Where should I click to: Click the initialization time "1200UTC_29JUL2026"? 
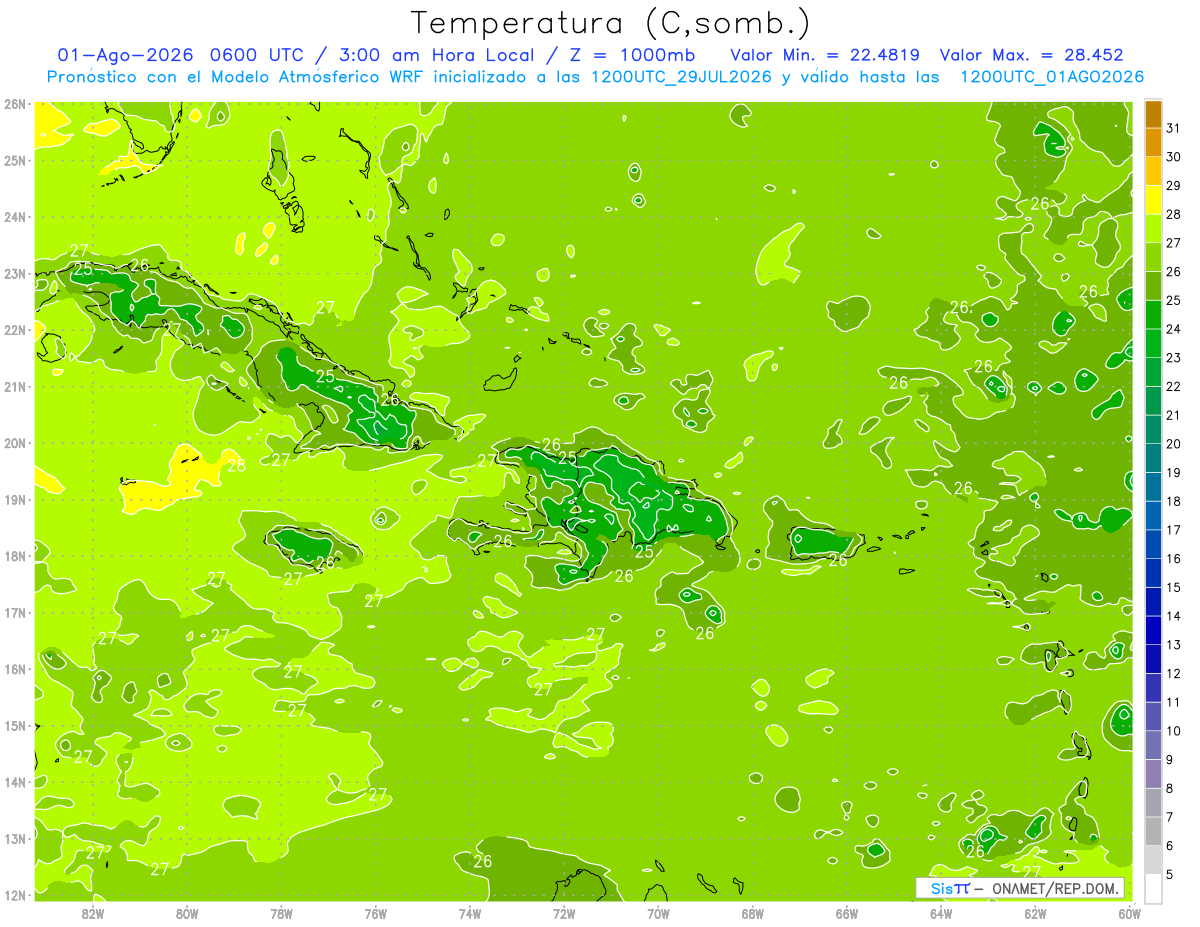coord(682,77)
